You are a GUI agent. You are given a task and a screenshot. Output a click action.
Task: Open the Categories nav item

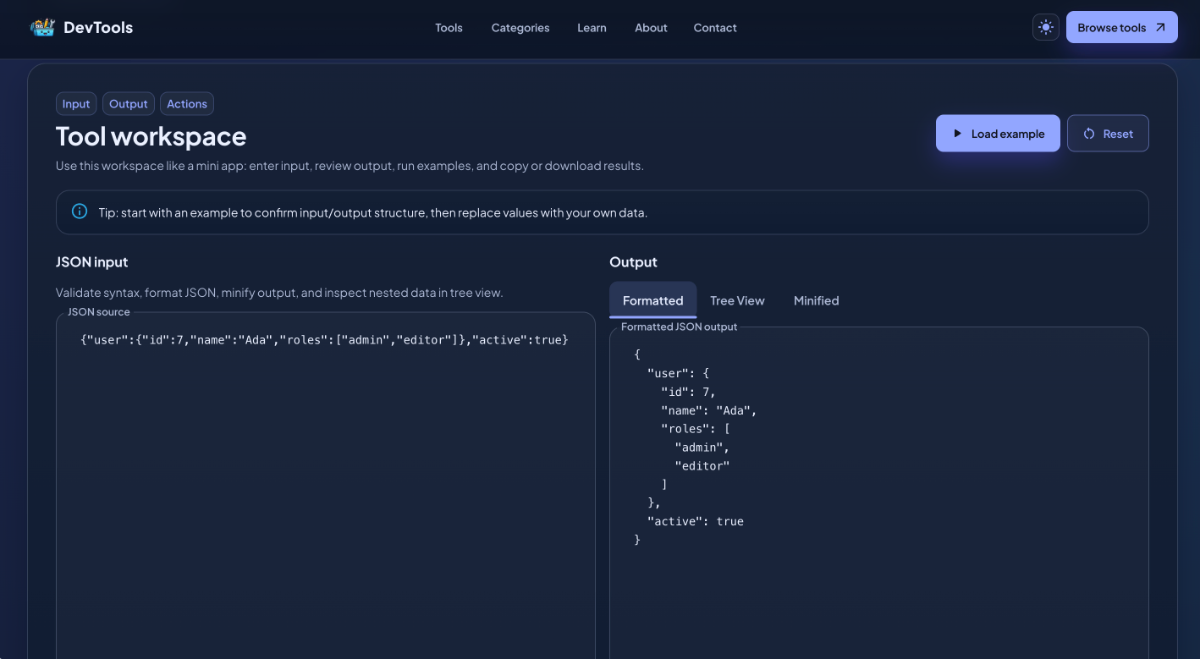520,28
